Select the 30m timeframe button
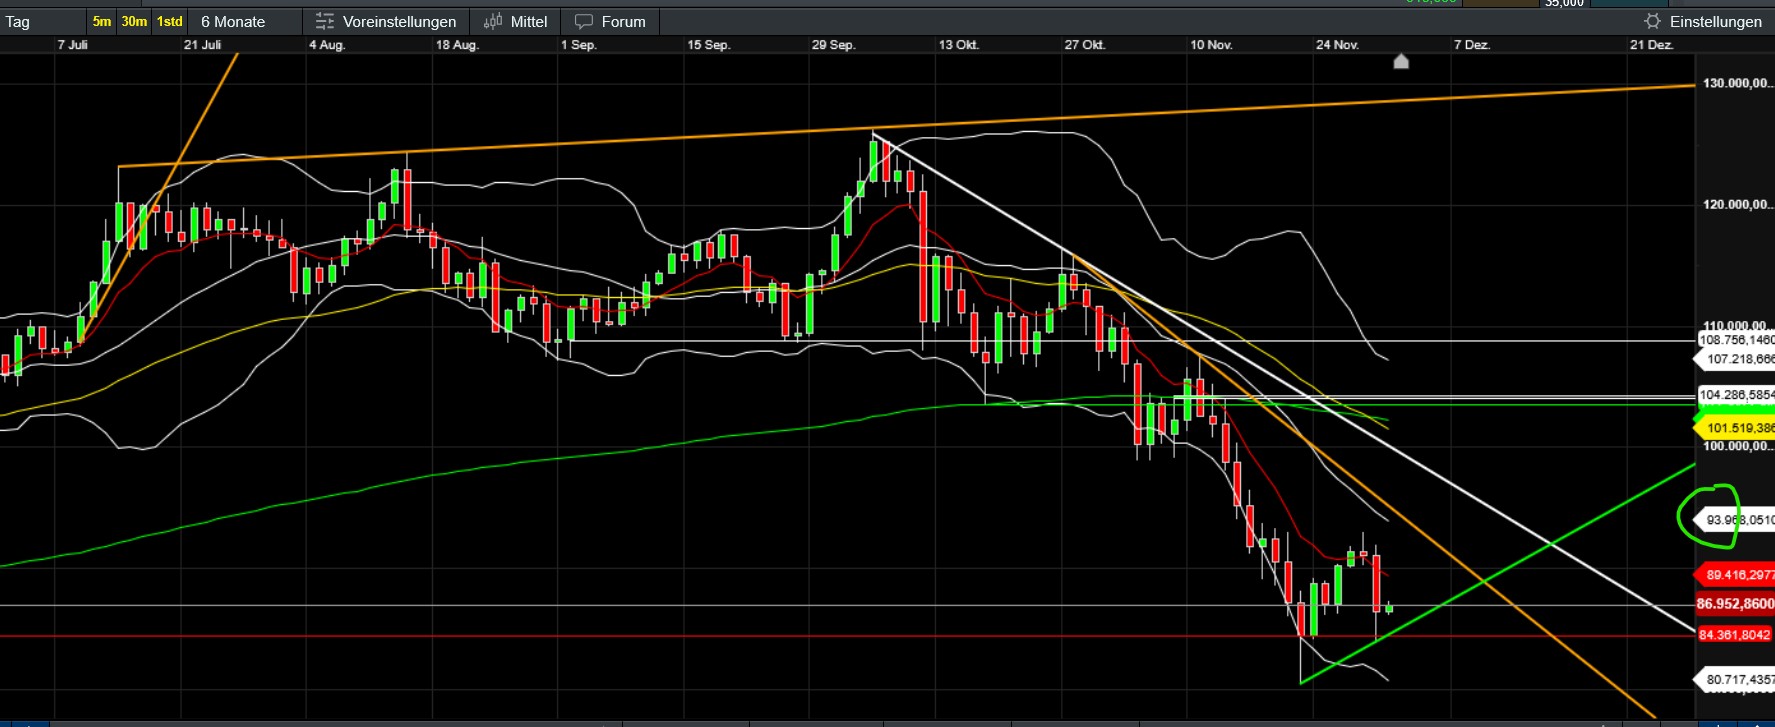 (134, 21)
